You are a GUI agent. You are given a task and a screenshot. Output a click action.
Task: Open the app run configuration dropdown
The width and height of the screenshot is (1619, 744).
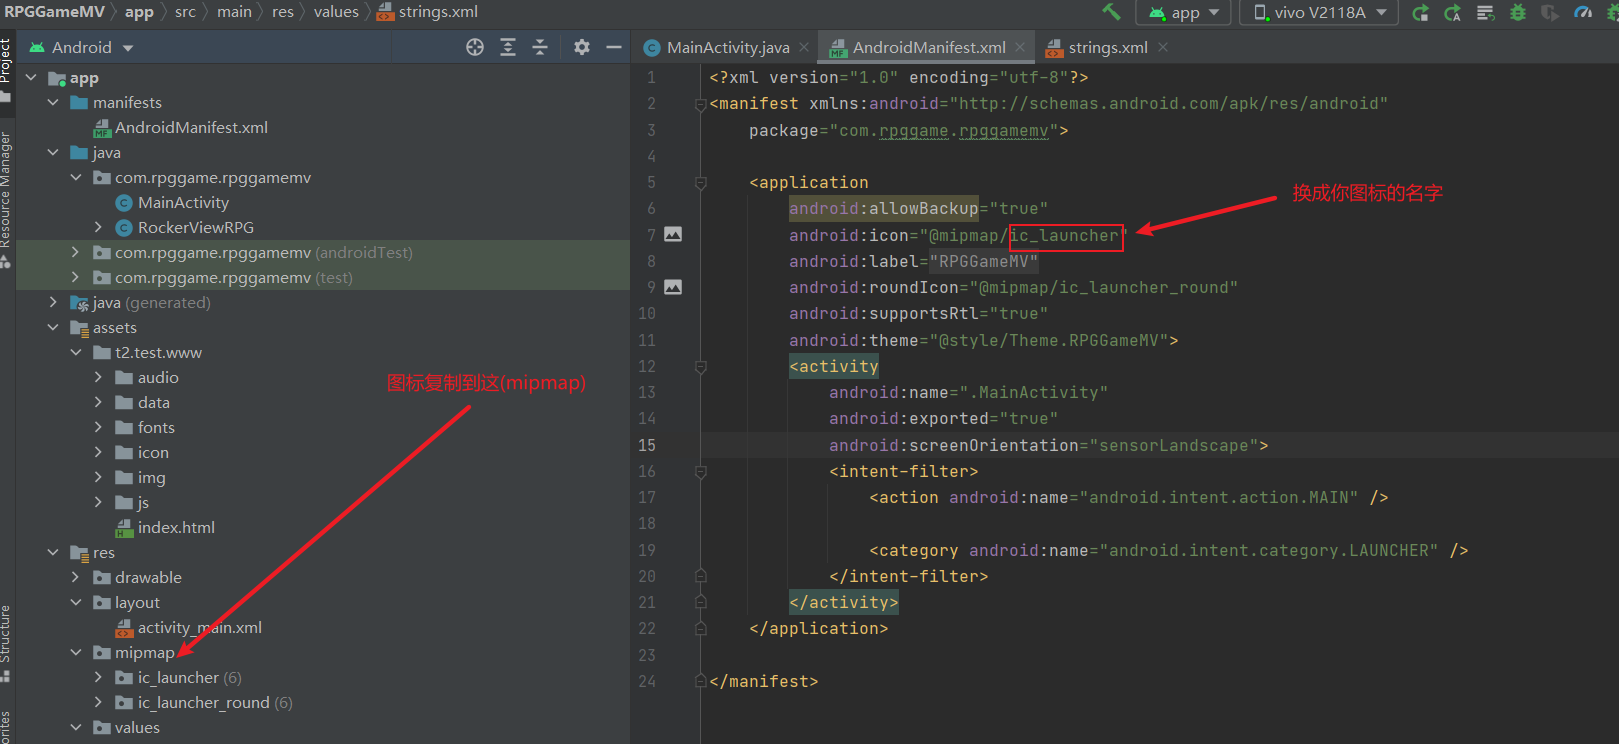tap(1184, 13)
